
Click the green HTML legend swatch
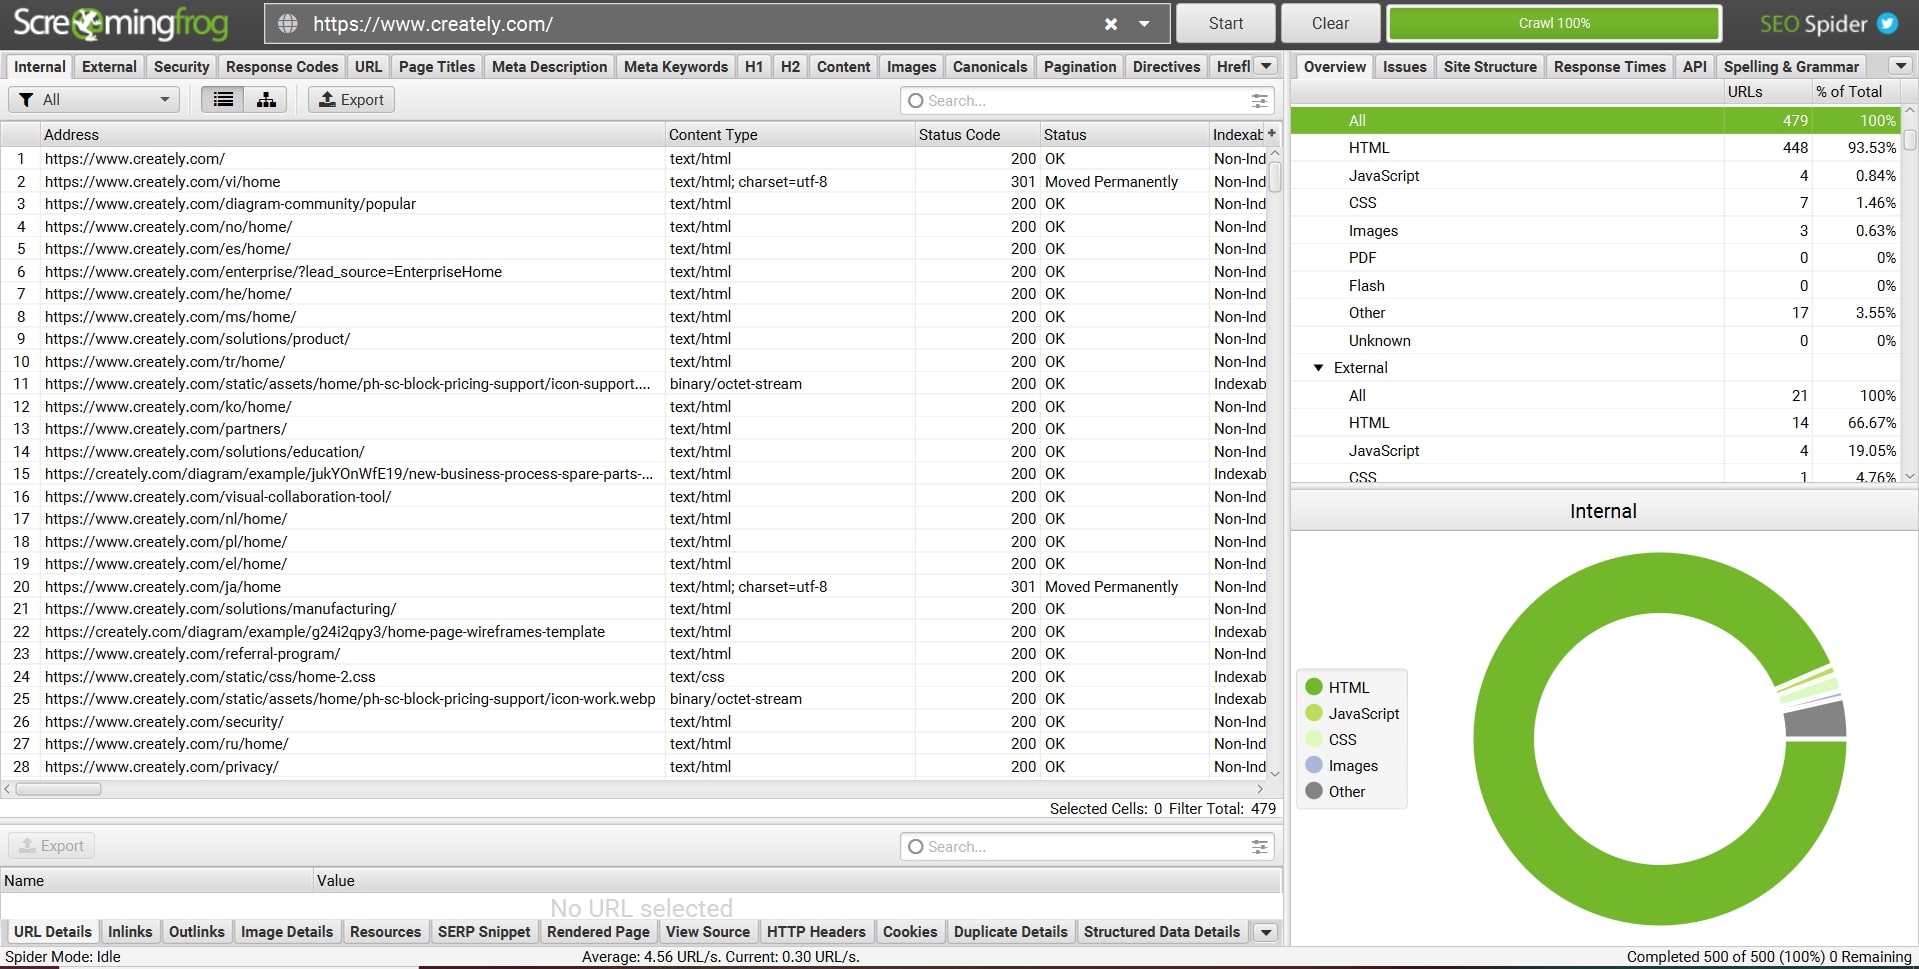click(x=1314, y=687)
